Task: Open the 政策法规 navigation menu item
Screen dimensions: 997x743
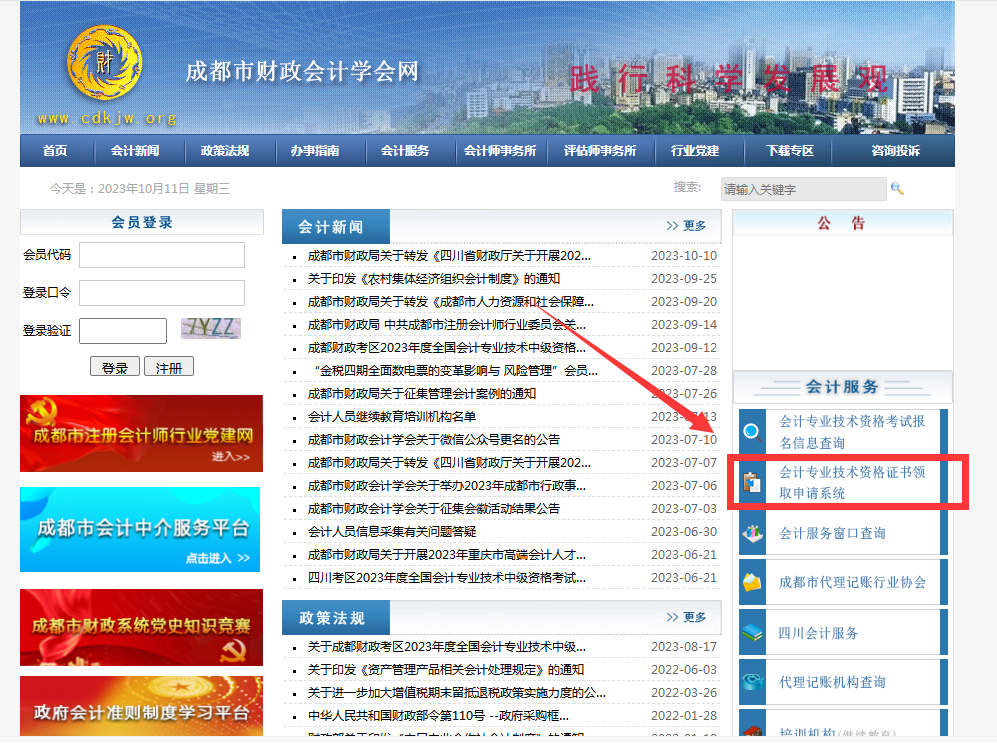Action: pyautogui.click(x=225, y=151)
